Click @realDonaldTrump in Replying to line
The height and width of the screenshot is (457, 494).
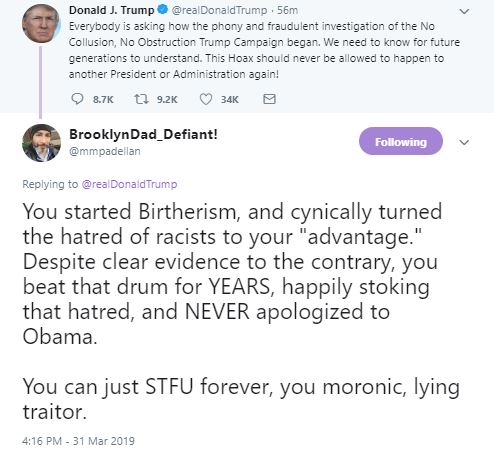point(129,184)
